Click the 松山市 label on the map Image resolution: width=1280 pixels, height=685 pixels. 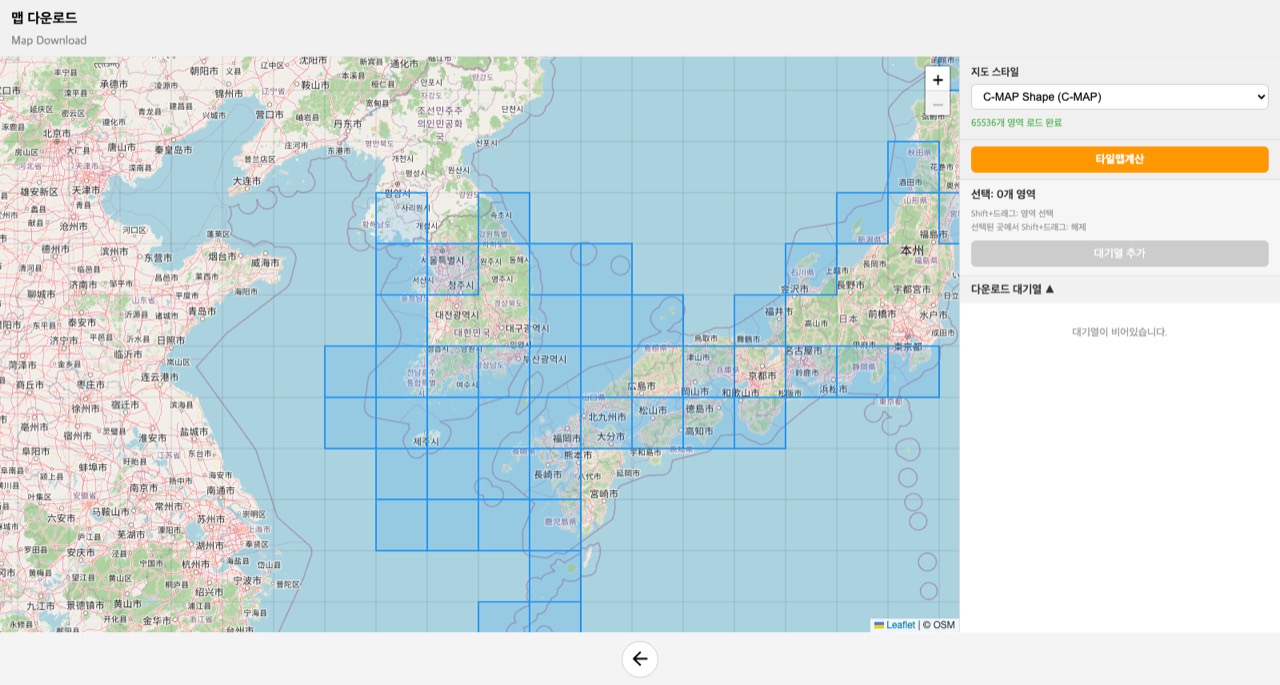(653, 410)
